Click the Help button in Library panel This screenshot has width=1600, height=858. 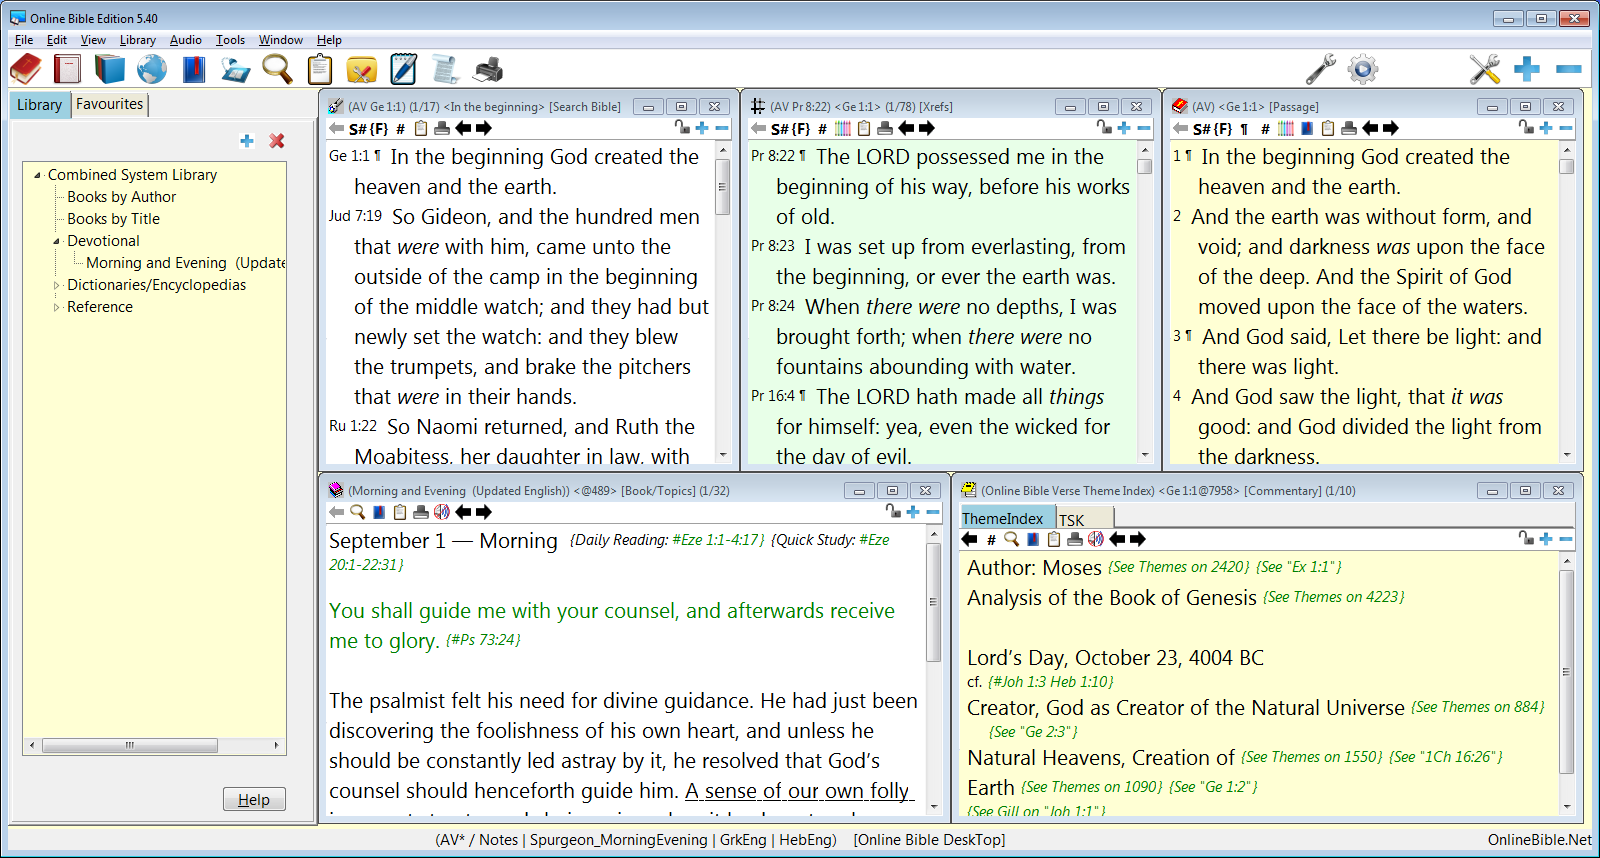click(x=254, y=800)
